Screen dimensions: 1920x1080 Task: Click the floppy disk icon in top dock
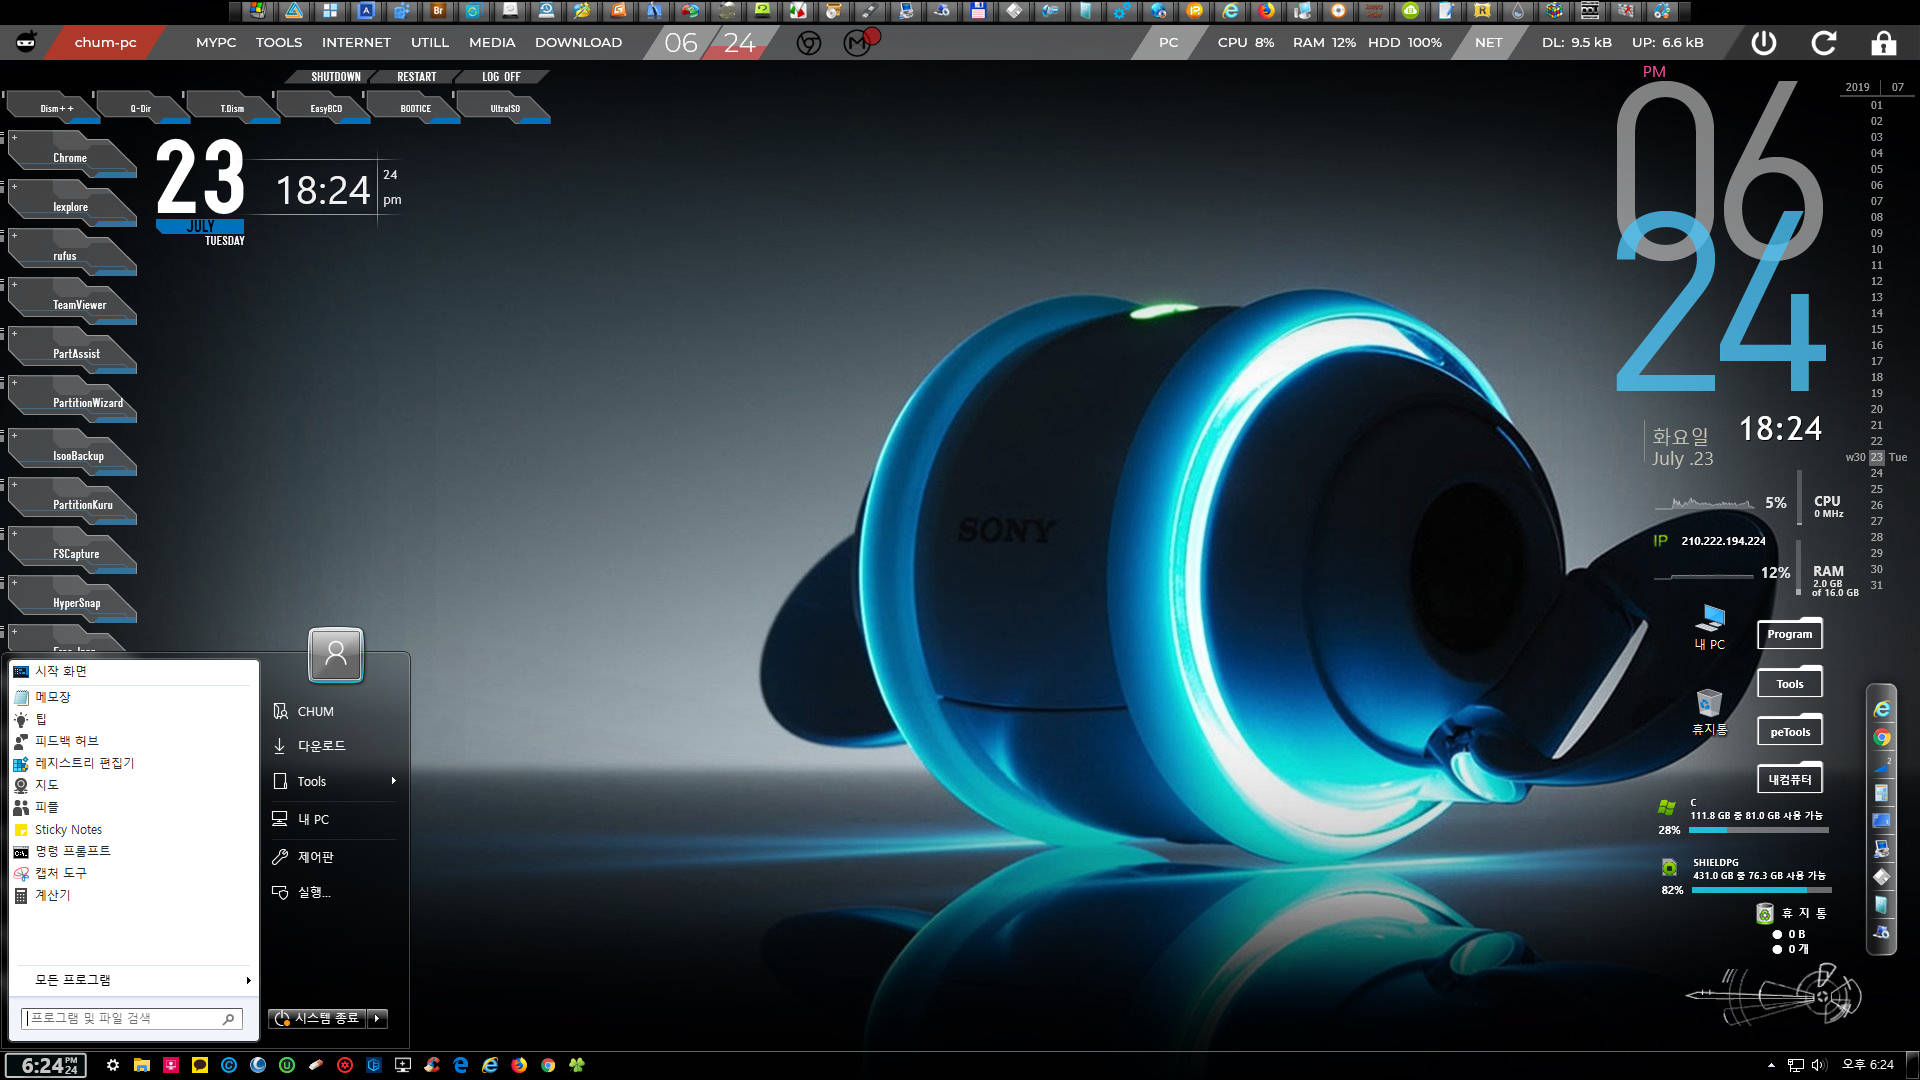[x=978, y=11]
